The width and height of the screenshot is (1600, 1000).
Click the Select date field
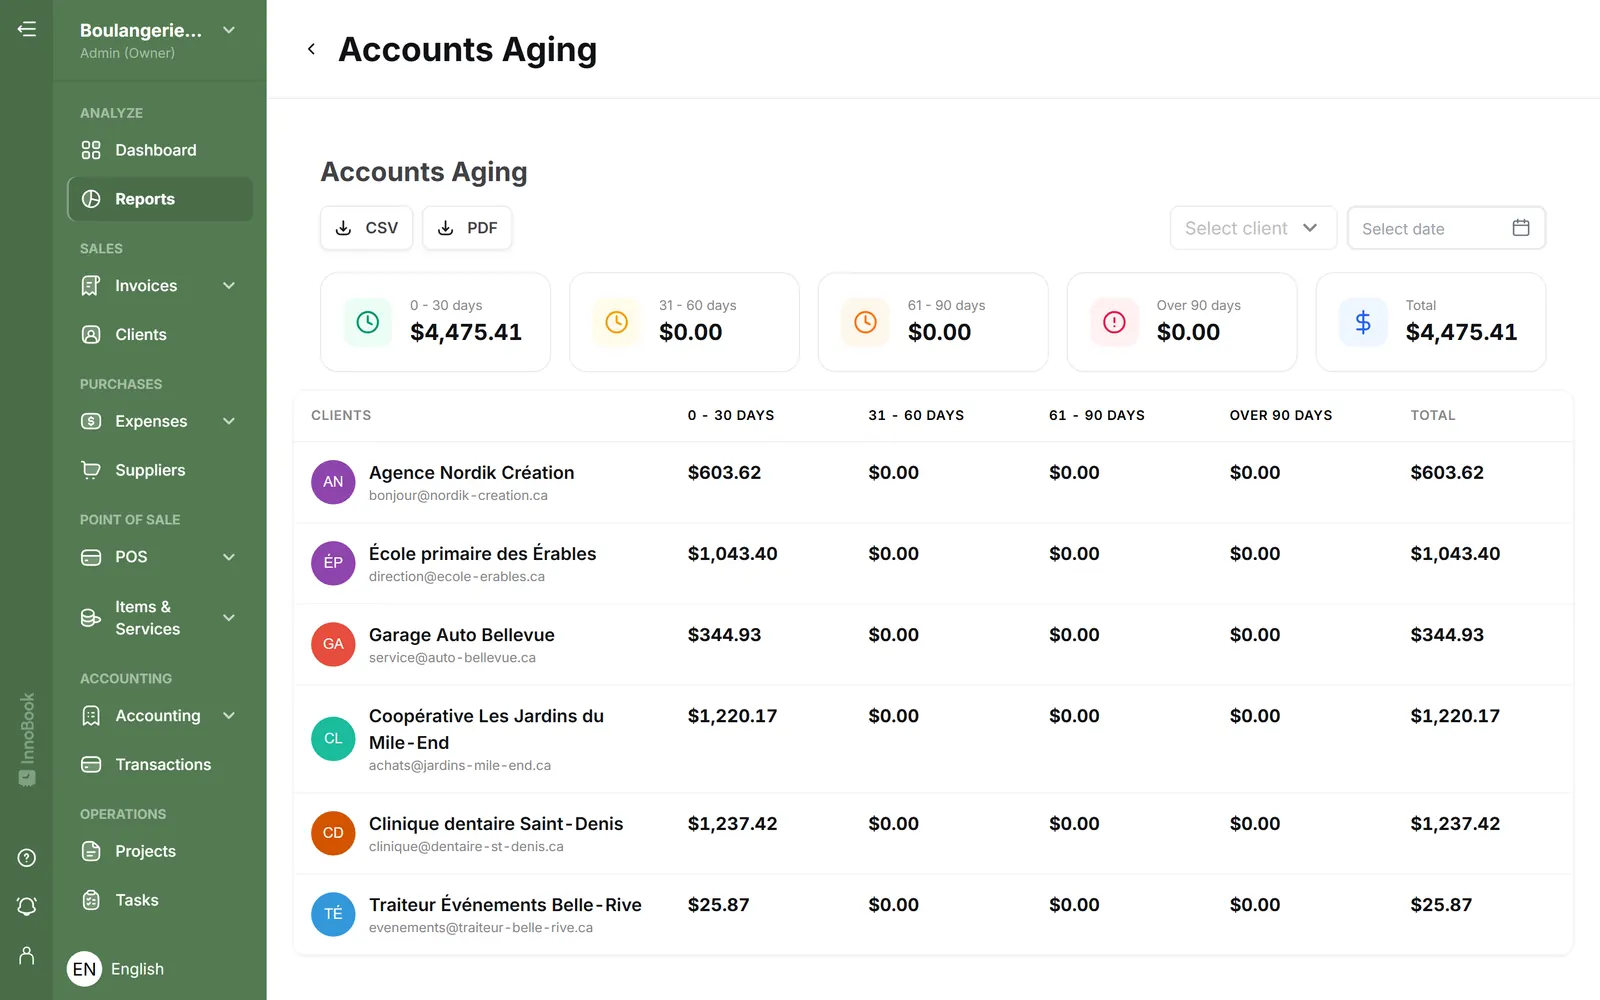point(1446,228)
